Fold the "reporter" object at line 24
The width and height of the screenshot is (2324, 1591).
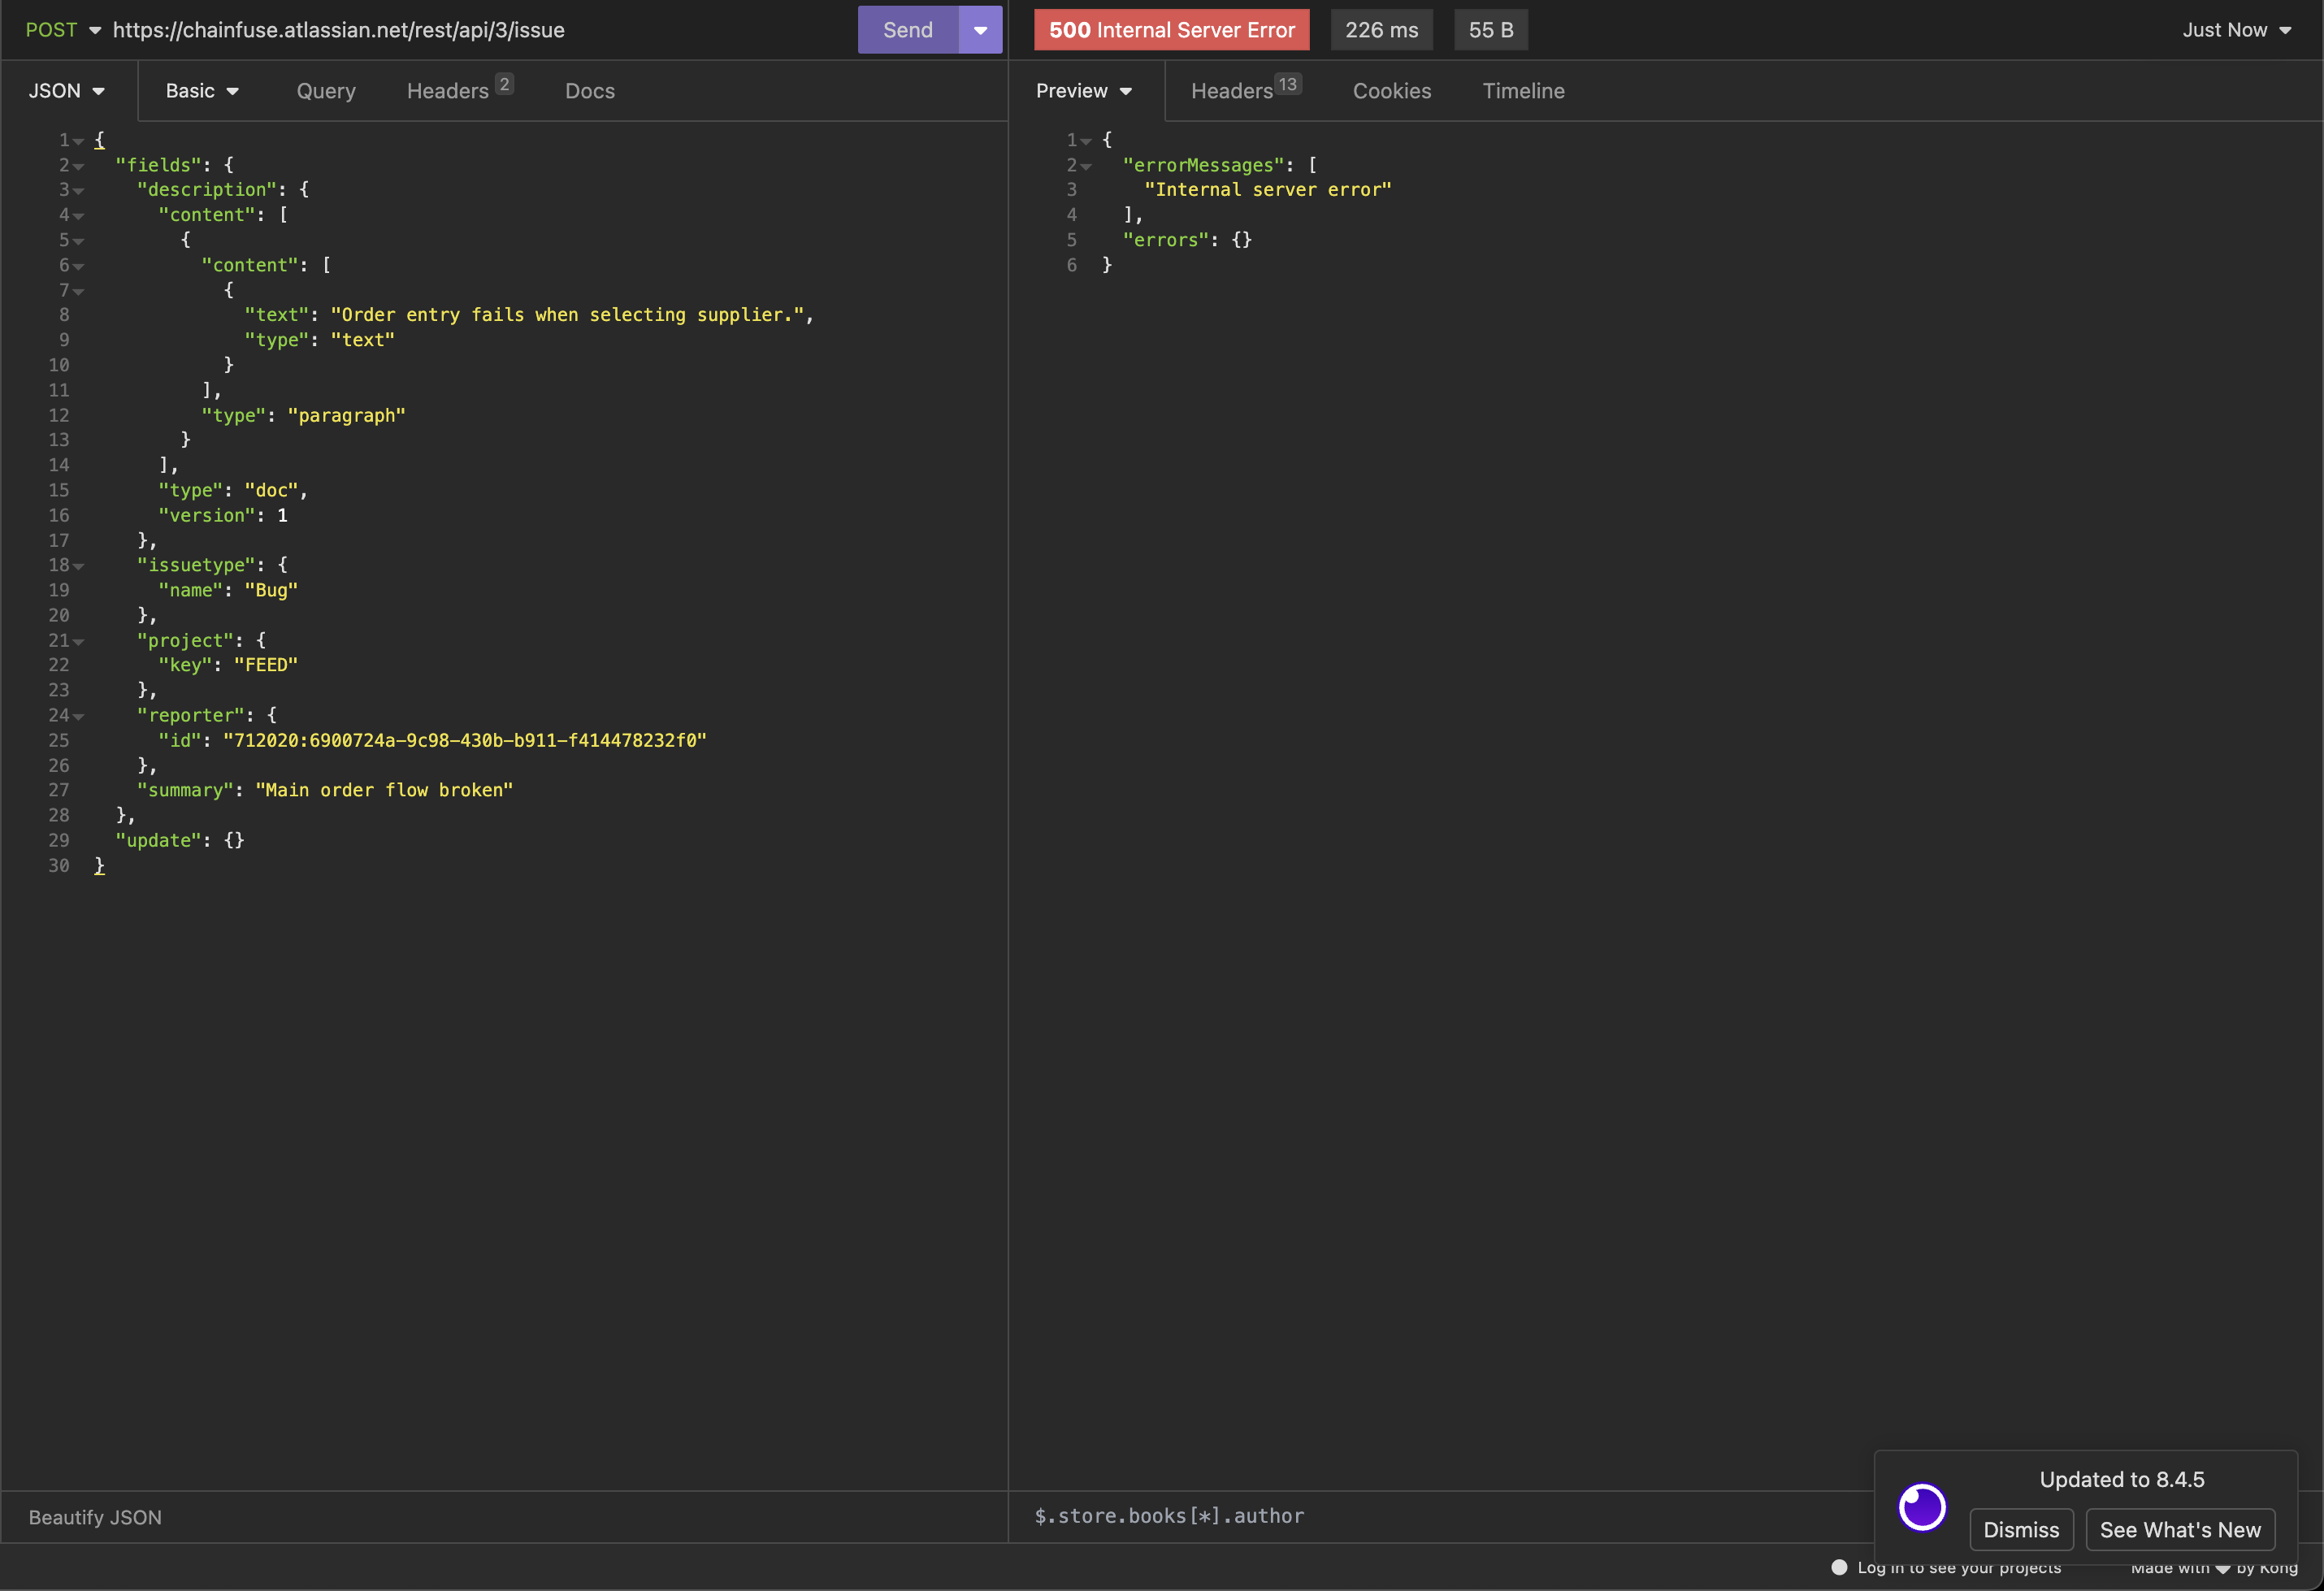(79, 716)
